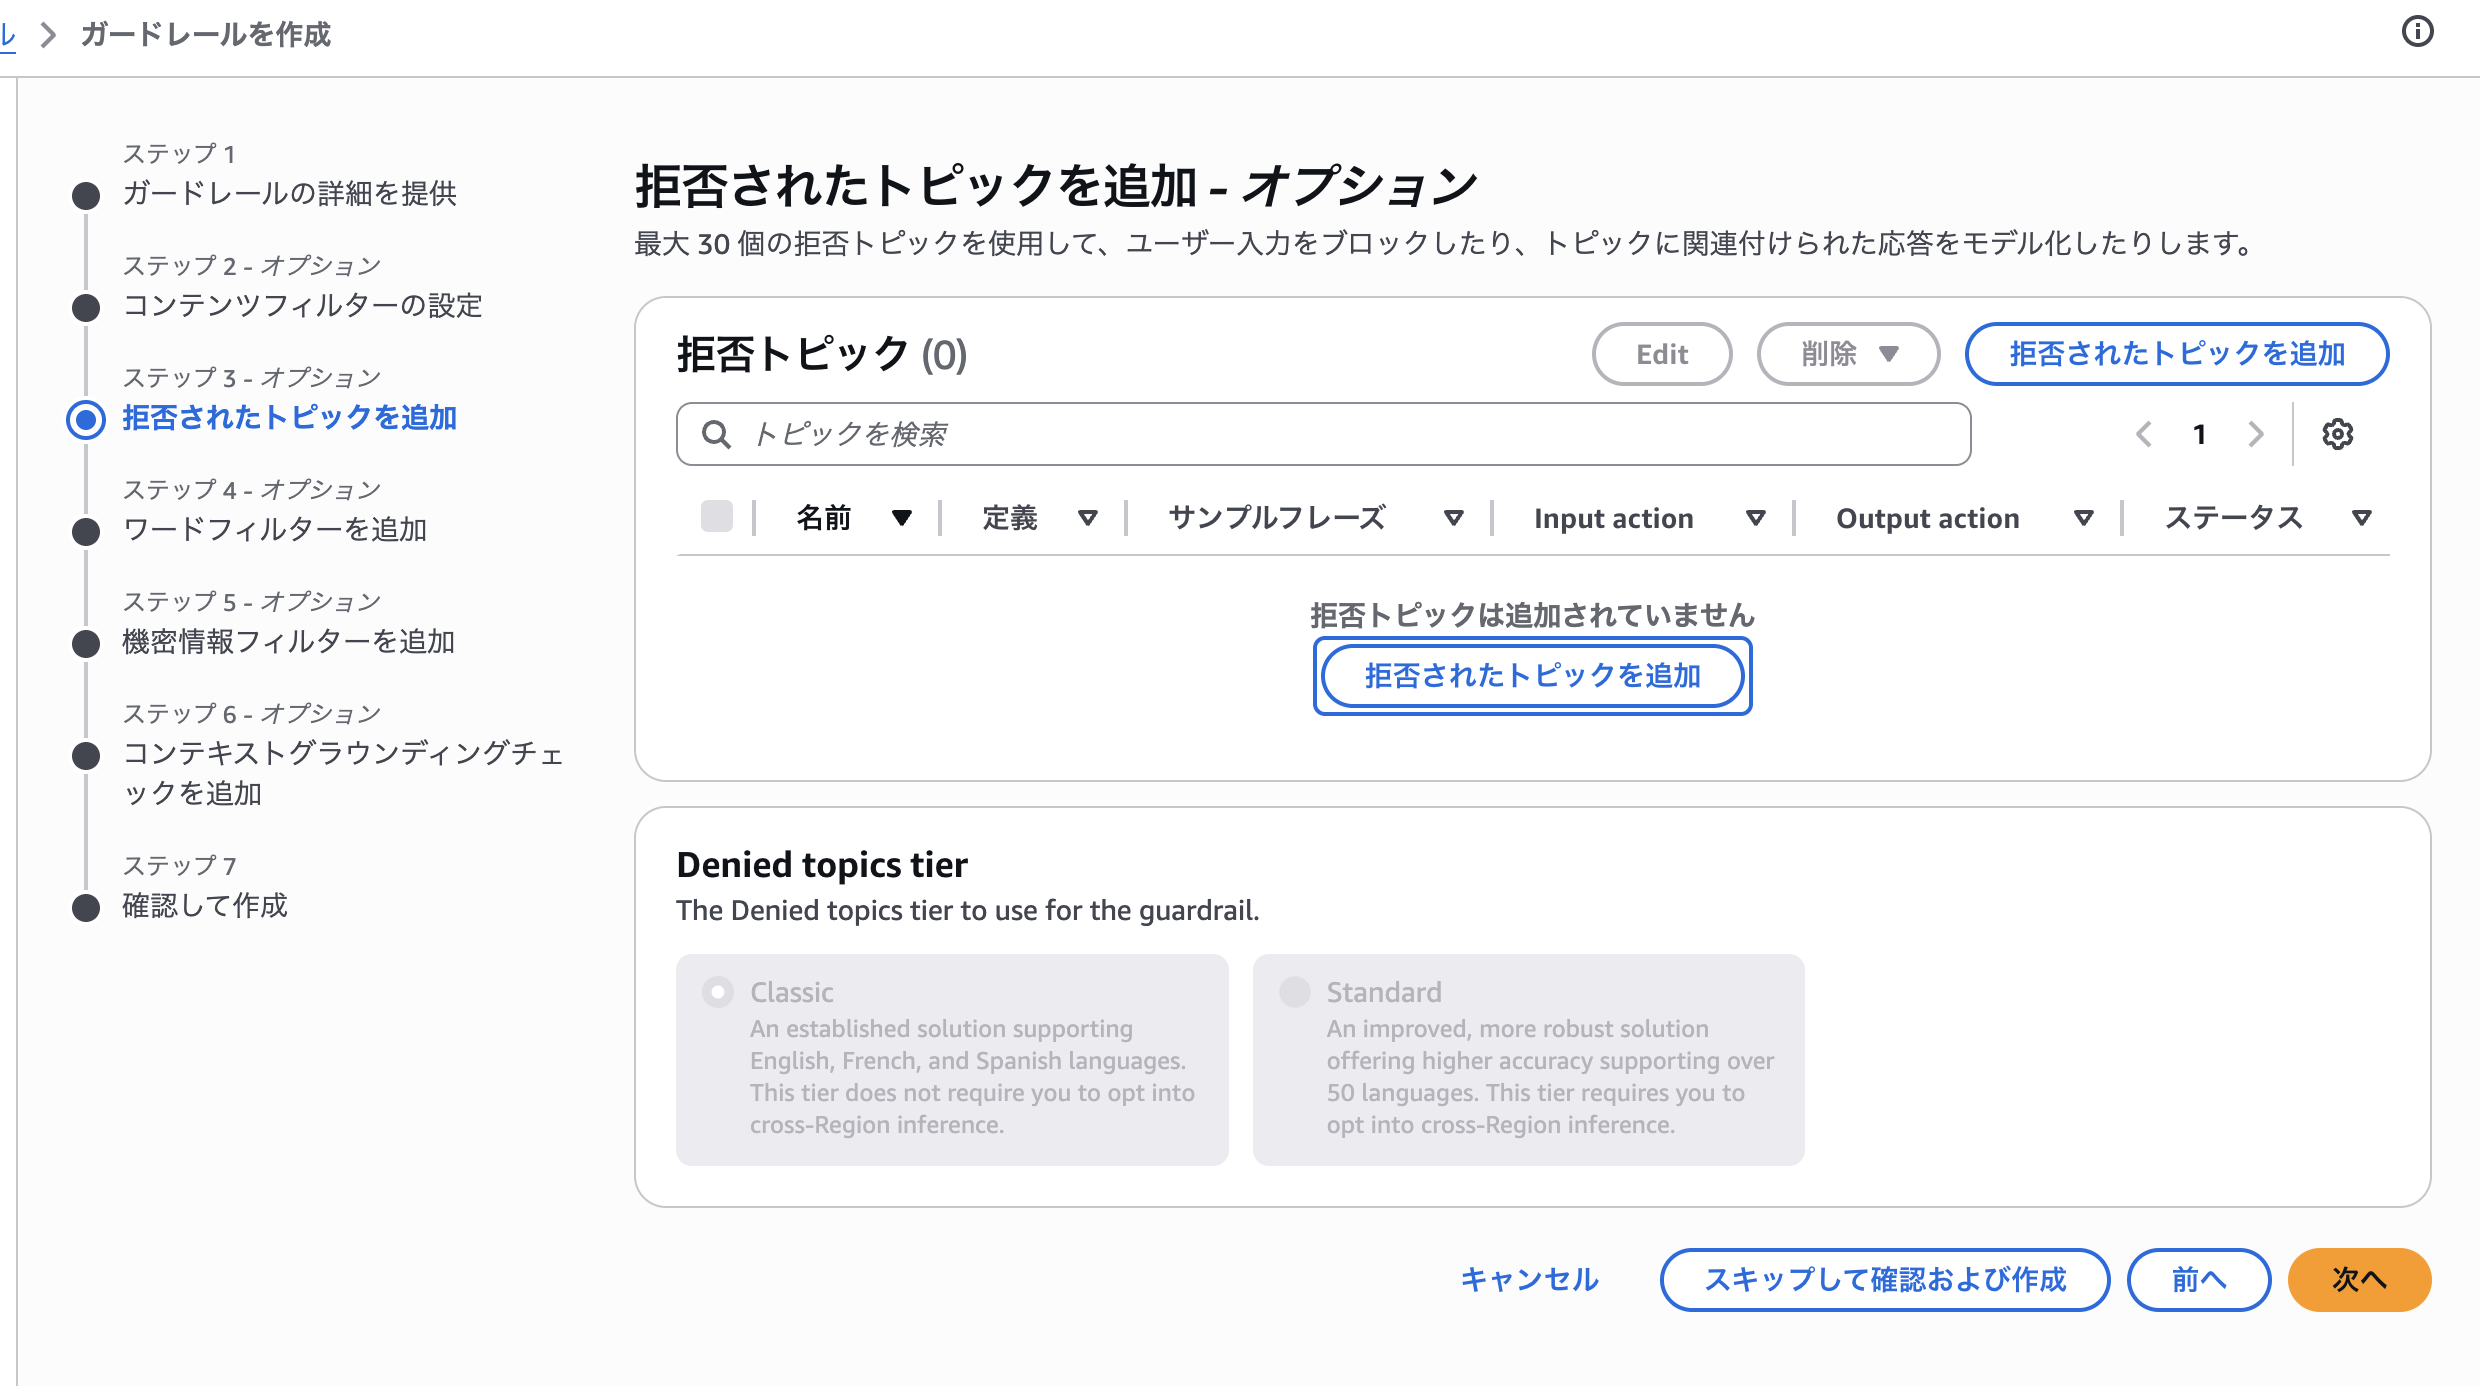This screenshot has height=1386, width=2480.
Task: Click スキップして確認および作成 button
Action: click(1884, 1280)
